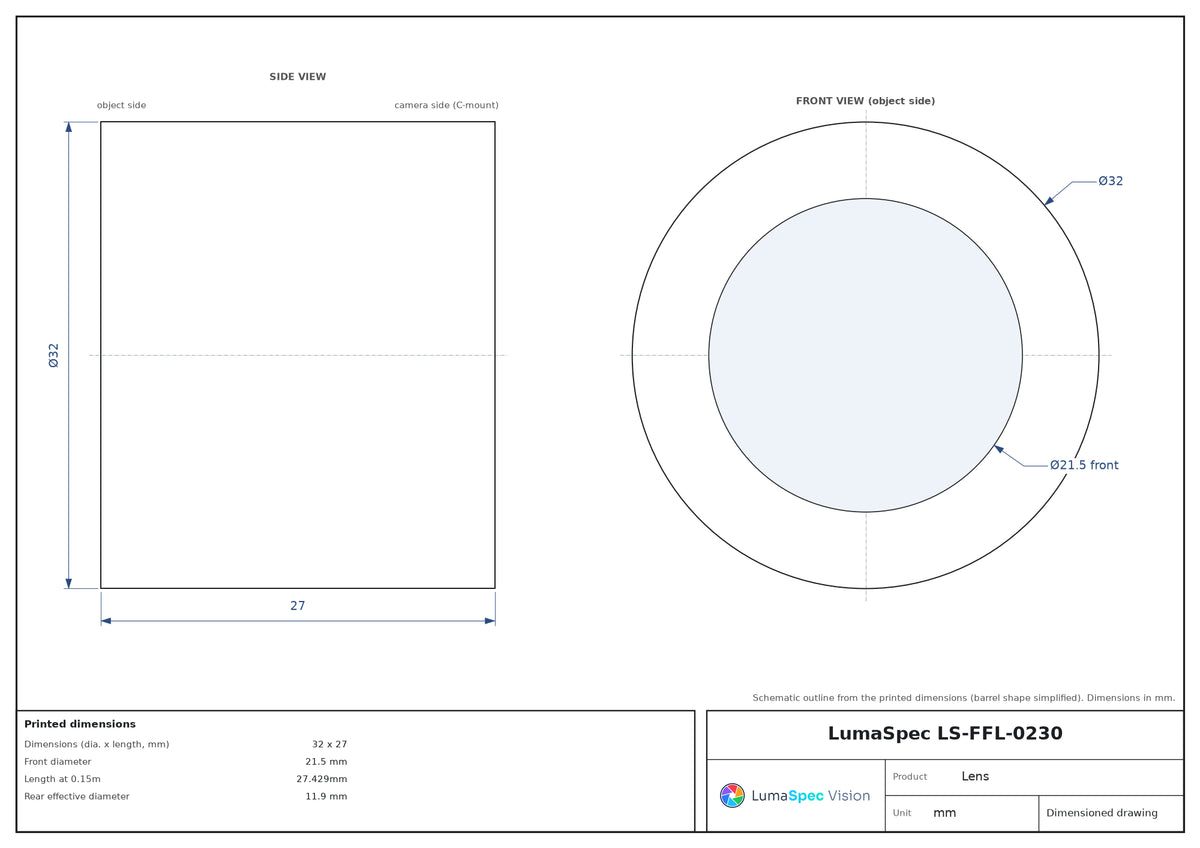This screenshot has height=848, width=1200.
Task: Select the vertical Ø32 dimension in side view
Action: [x=54, y=355]
